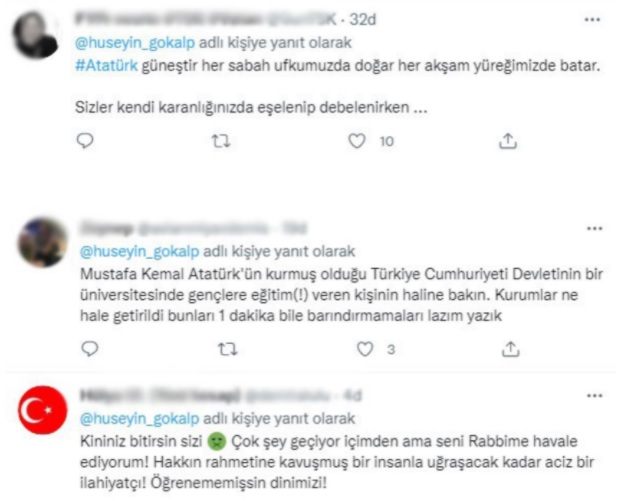Image resolution: width=617 pixels, height=501 pixels.
Task: Open @huseyin_gokalp mention in second tweet
Action: (x=140, y=251)
